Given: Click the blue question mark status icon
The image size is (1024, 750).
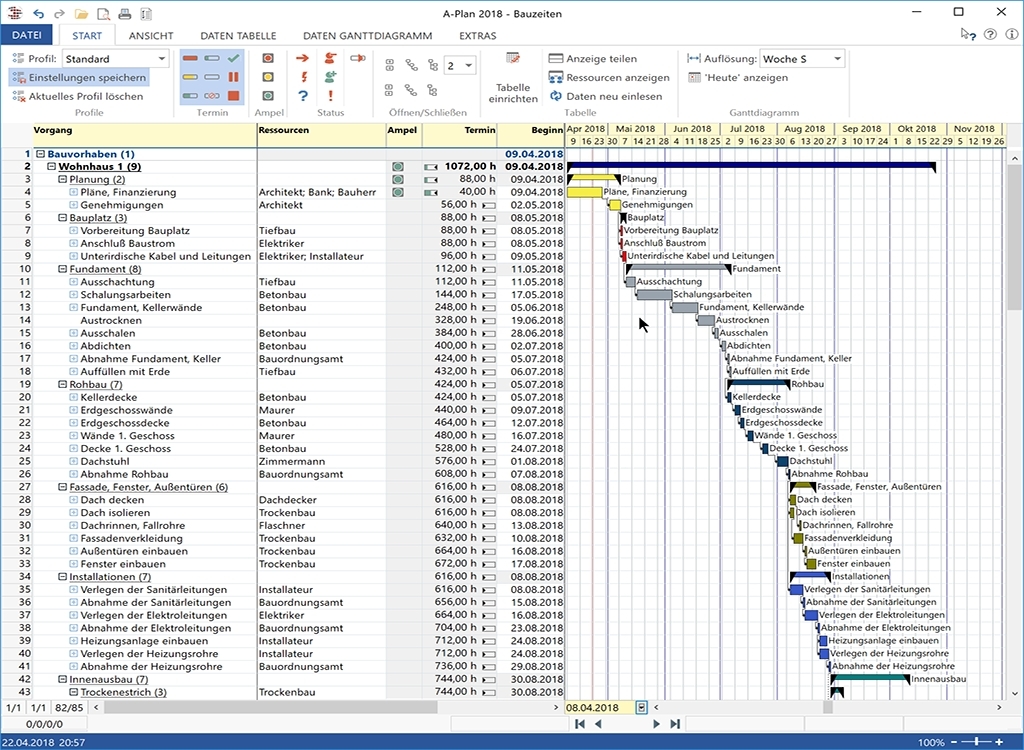Looking at the screenshot, I should pos(303,96).
